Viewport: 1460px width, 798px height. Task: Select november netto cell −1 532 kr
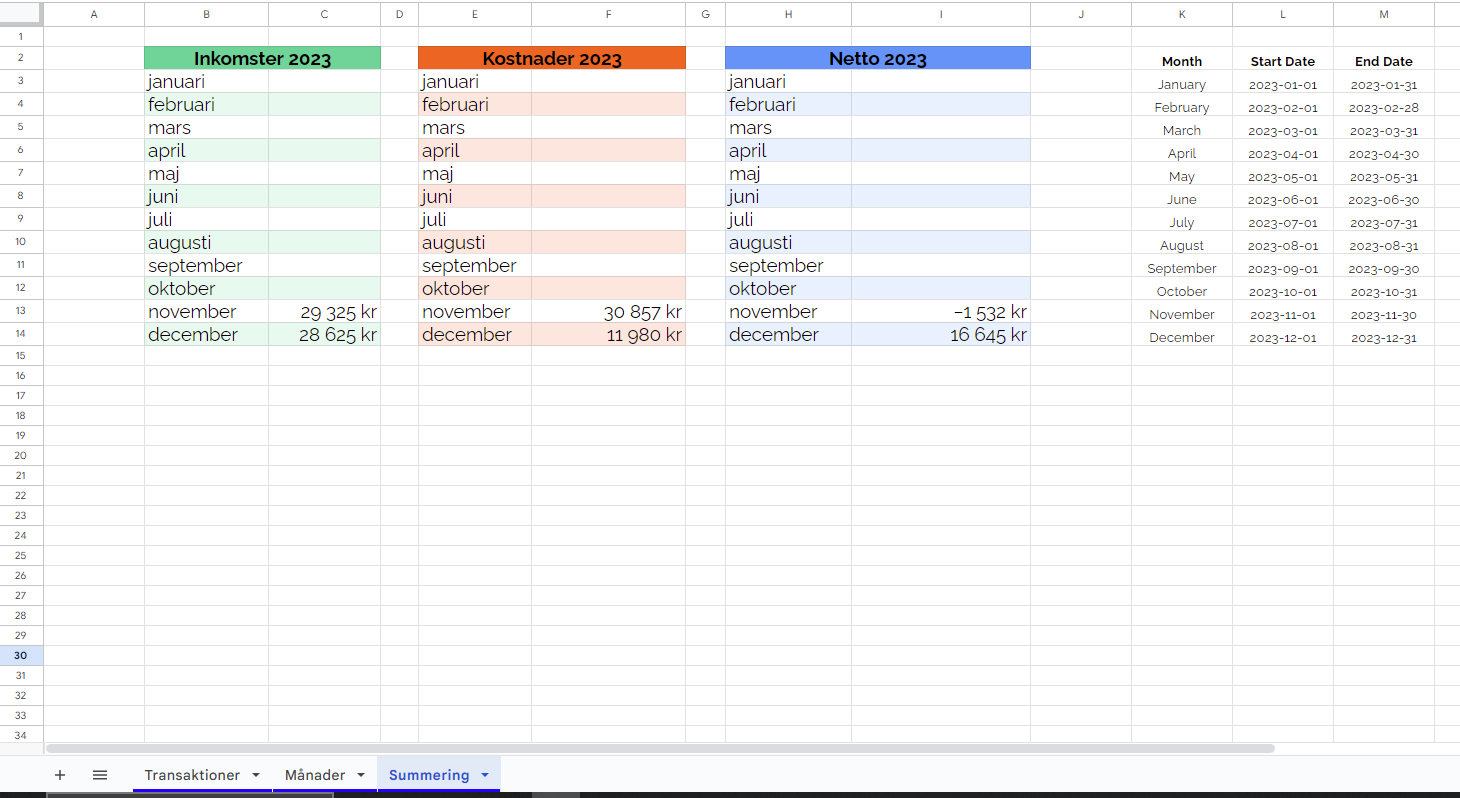coord(940,312)
